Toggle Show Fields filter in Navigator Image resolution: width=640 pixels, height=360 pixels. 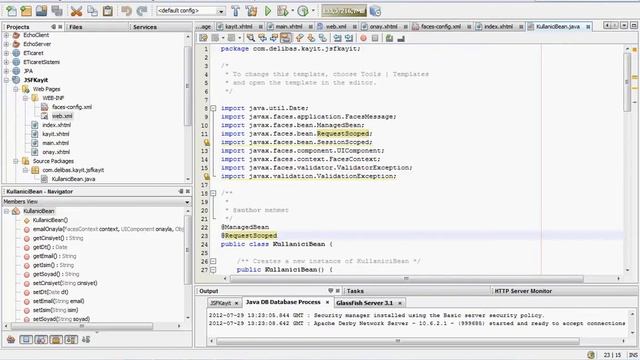26,339
